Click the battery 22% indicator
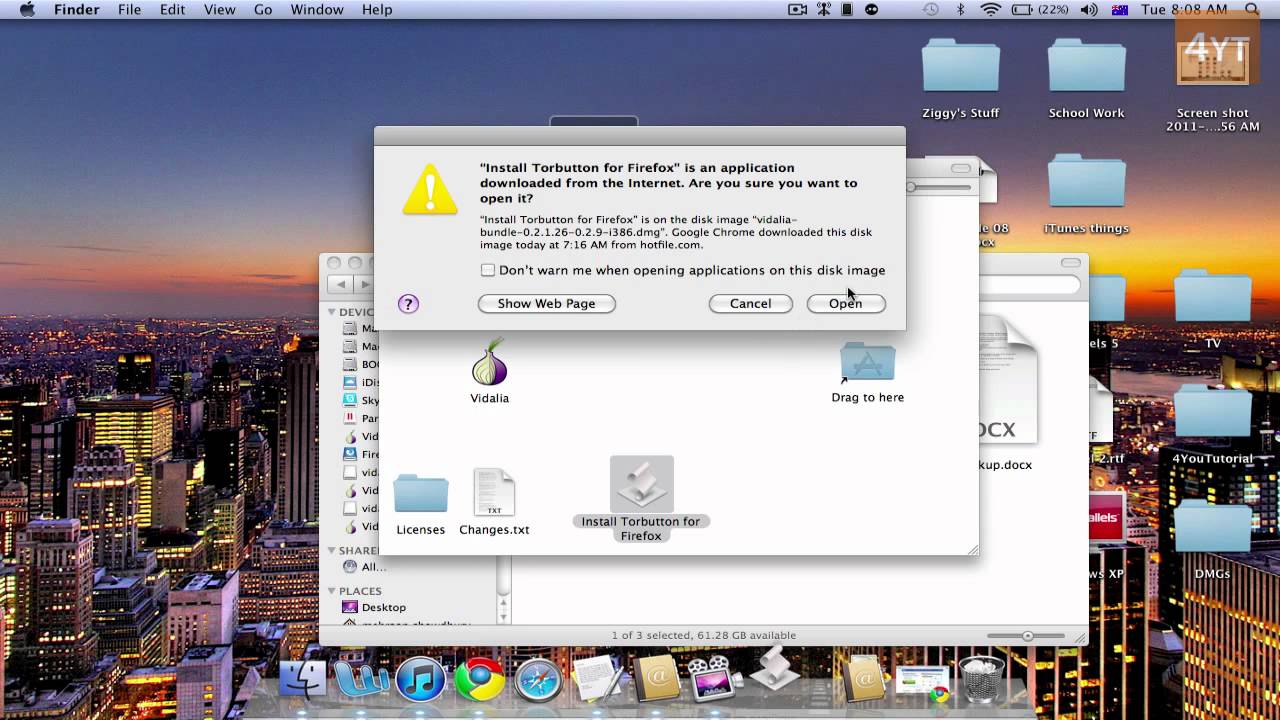The height and width of the screenshot is (720, 1280). pyautogui.click(x=1039, y=9)
